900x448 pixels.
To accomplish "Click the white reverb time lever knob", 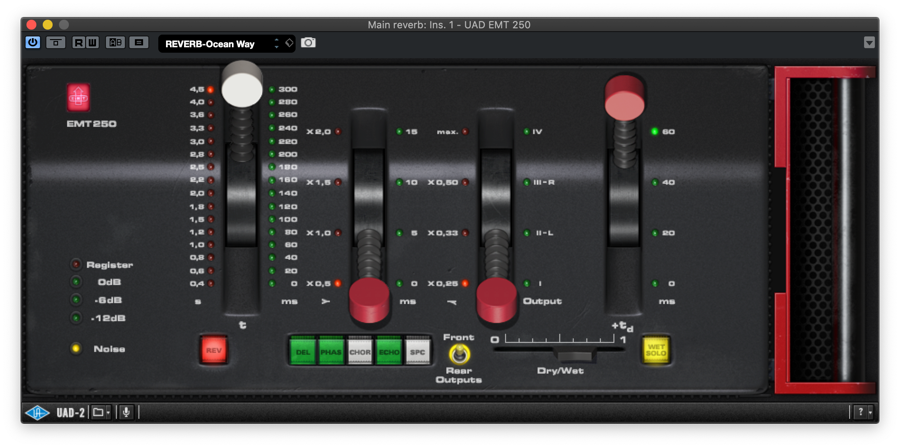I will pos(242,84).
